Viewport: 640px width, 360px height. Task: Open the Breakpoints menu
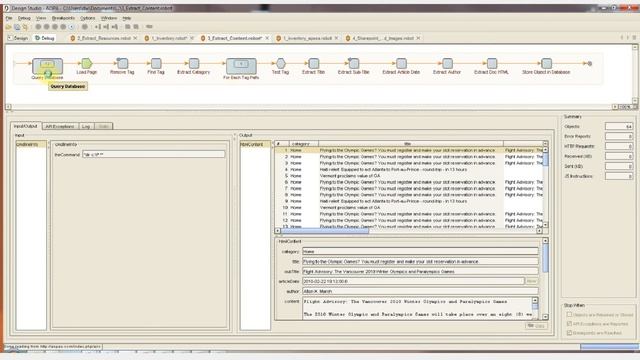click(x=63, y=18)
